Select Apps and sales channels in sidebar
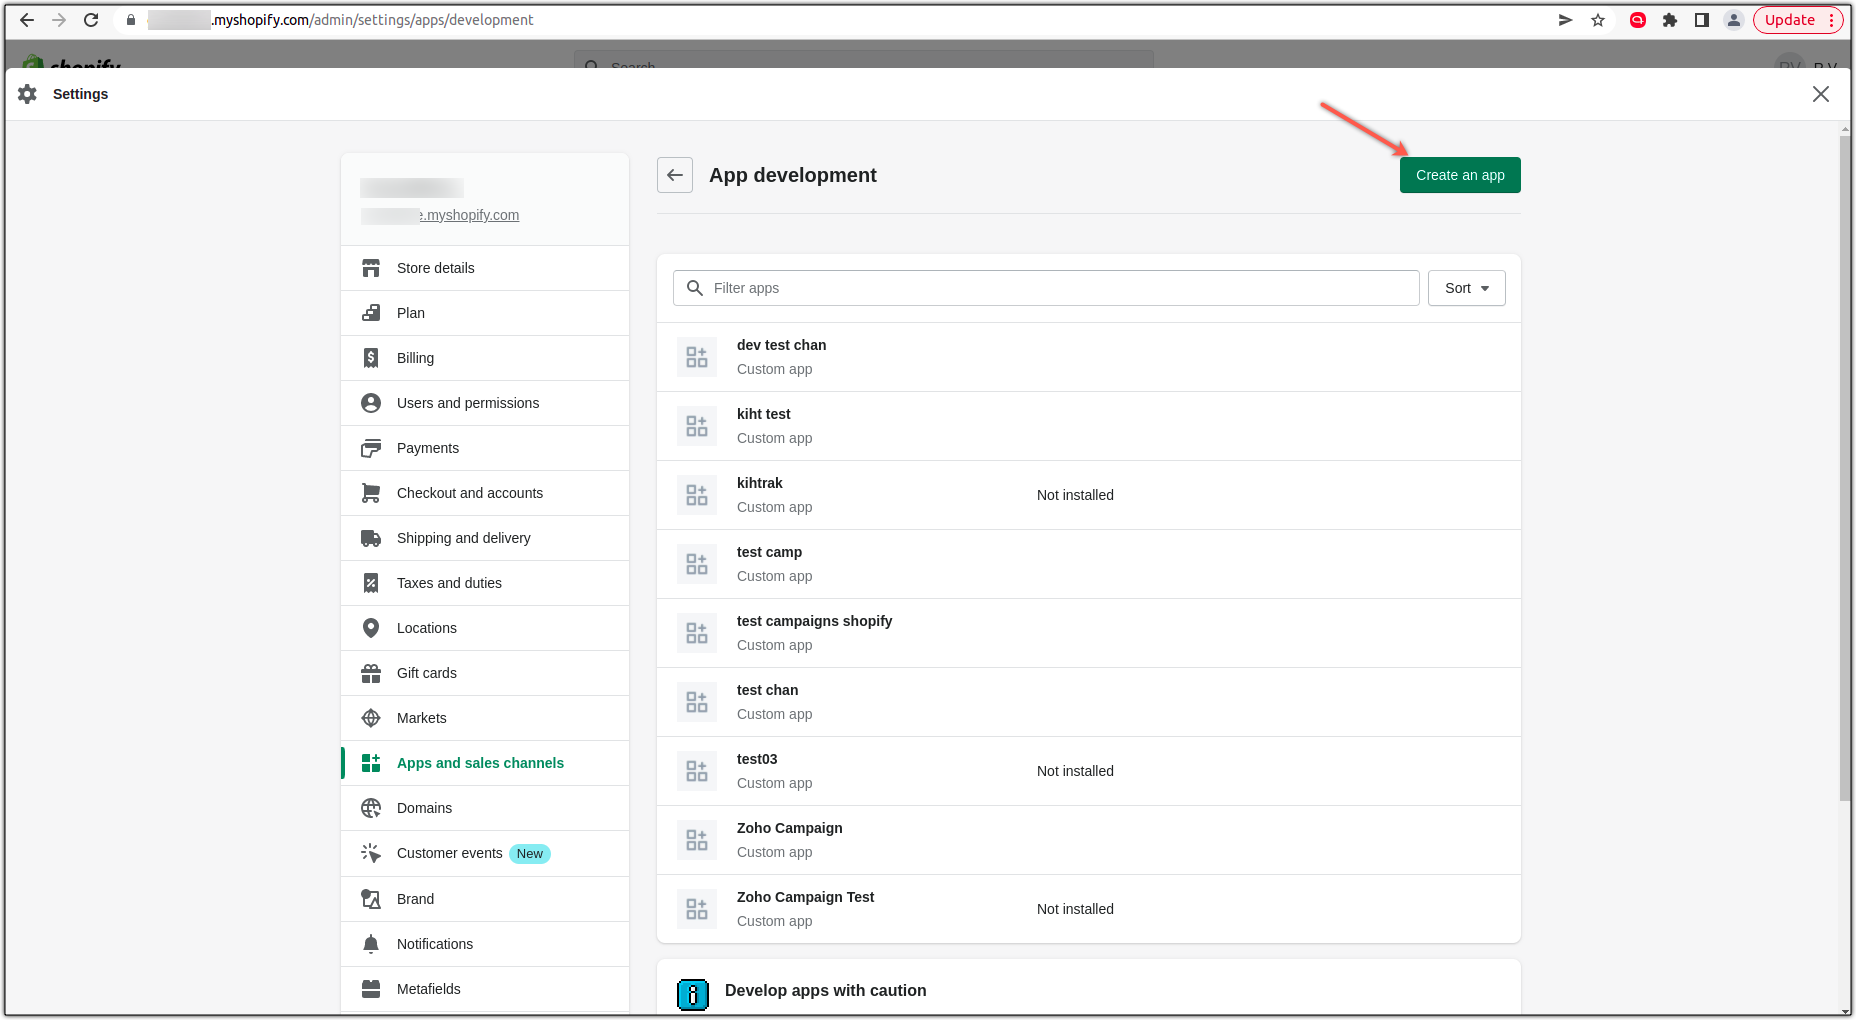This screenshot has height=1020, width=1856. click(480, 762)
